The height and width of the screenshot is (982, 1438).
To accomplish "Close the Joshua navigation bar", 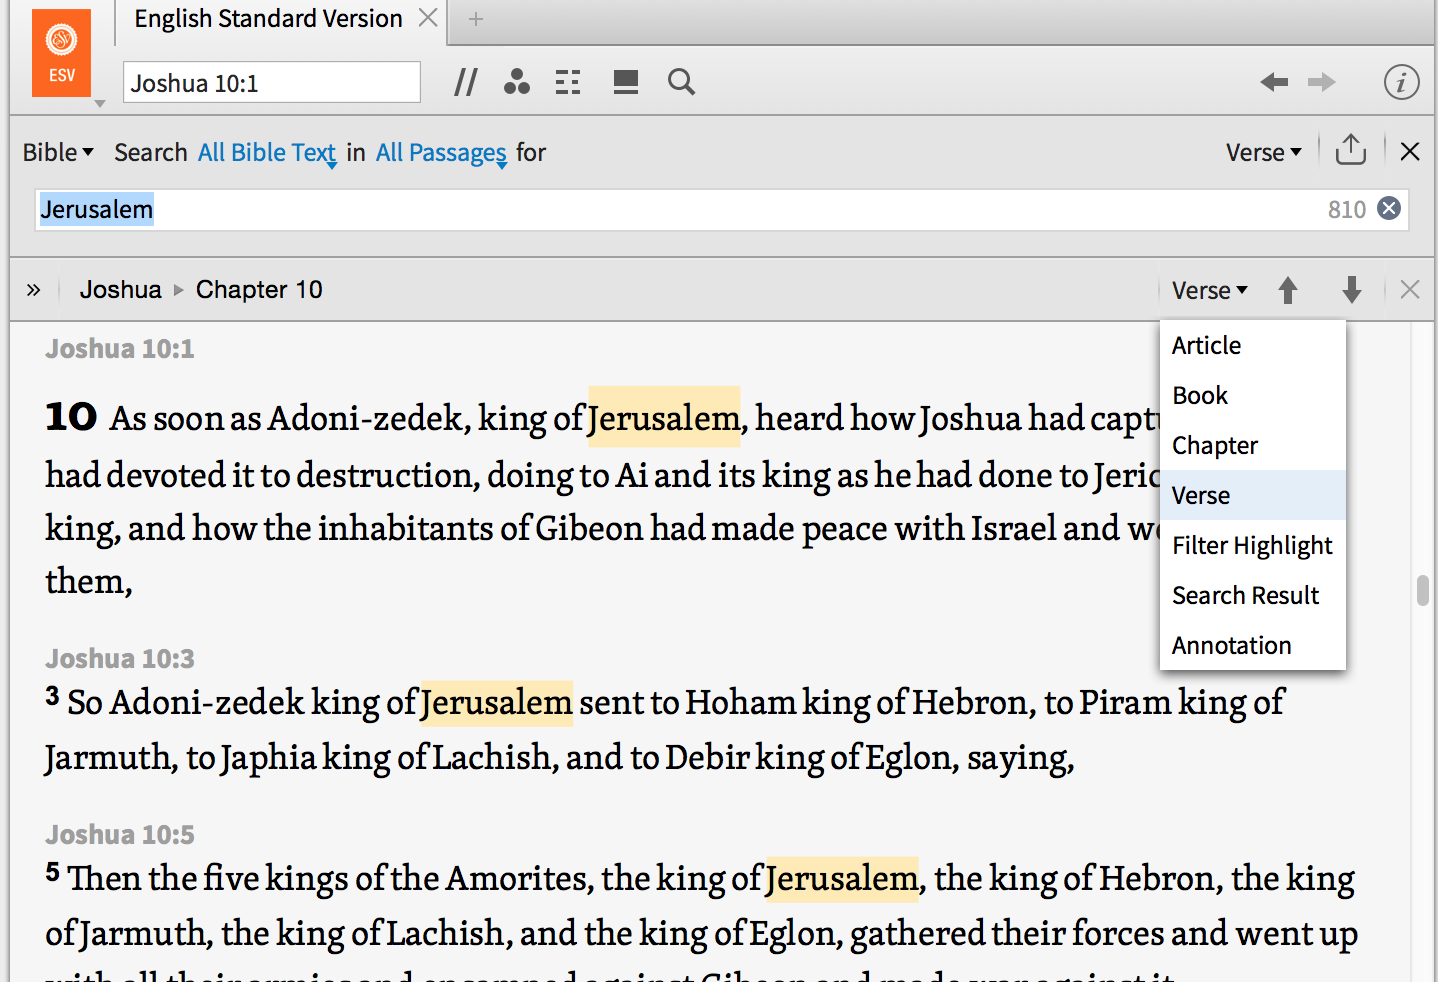I will 1410,290.
